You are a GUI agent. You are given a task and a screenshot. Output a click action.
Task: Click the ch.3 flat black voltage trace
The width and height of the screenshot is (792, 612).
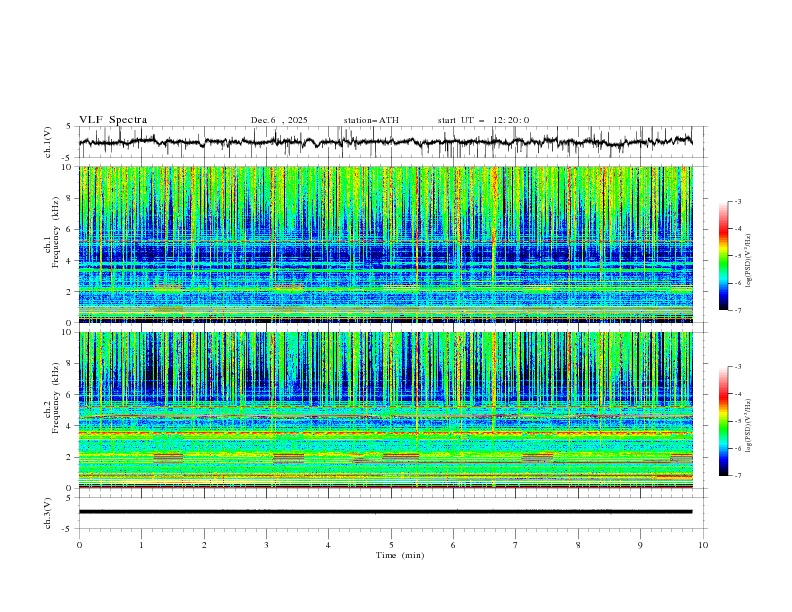385,512
